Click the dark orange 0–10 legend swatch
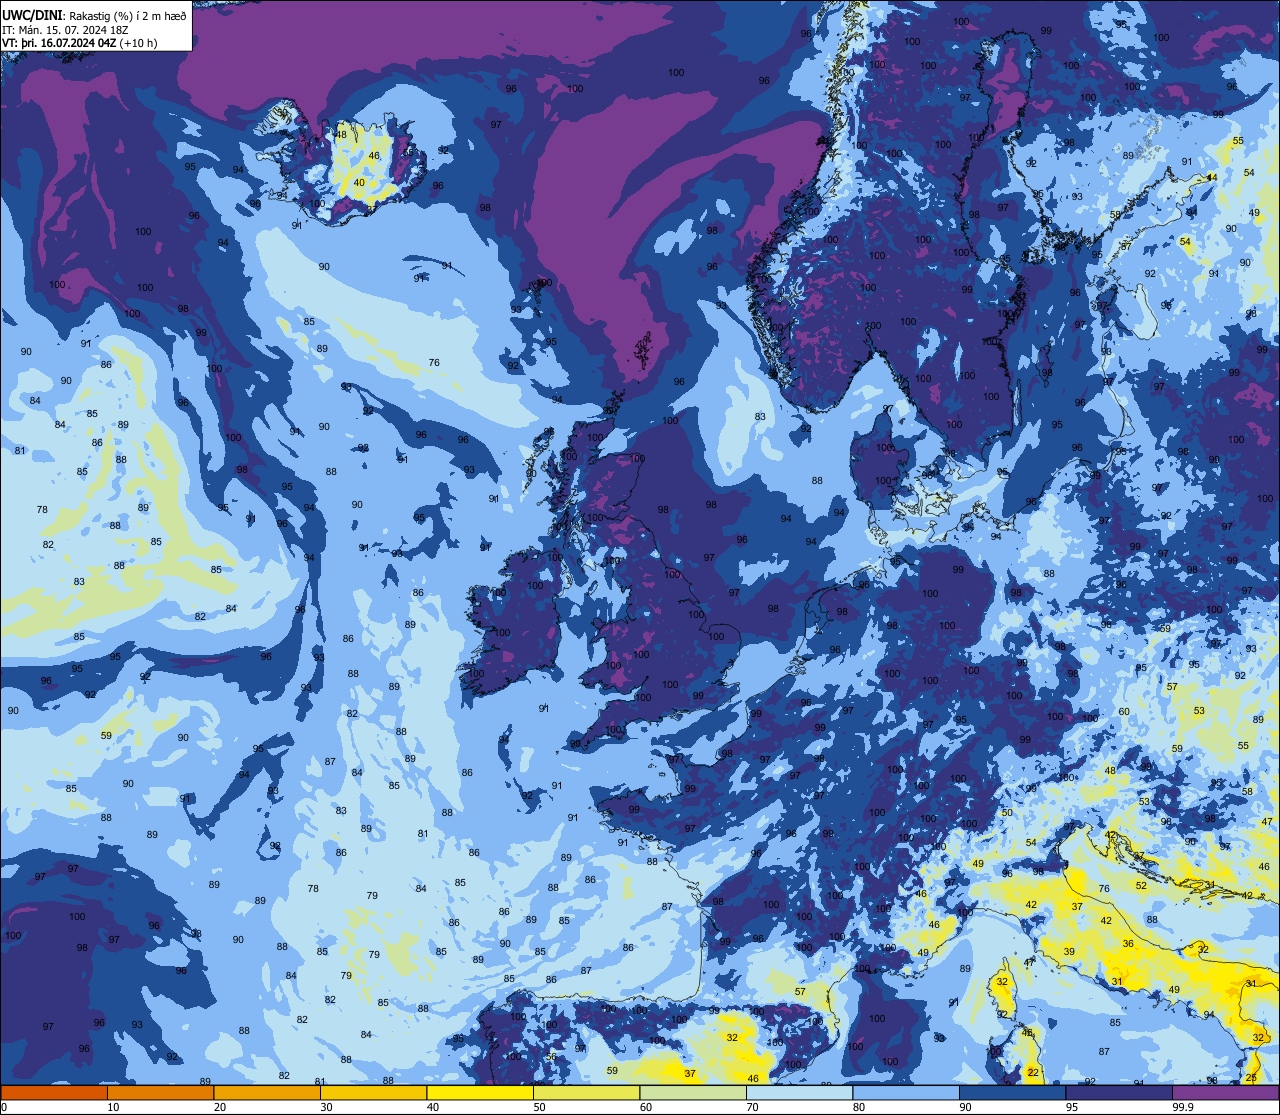Screen dimensions: 1280x1115 coord(54,1092)
